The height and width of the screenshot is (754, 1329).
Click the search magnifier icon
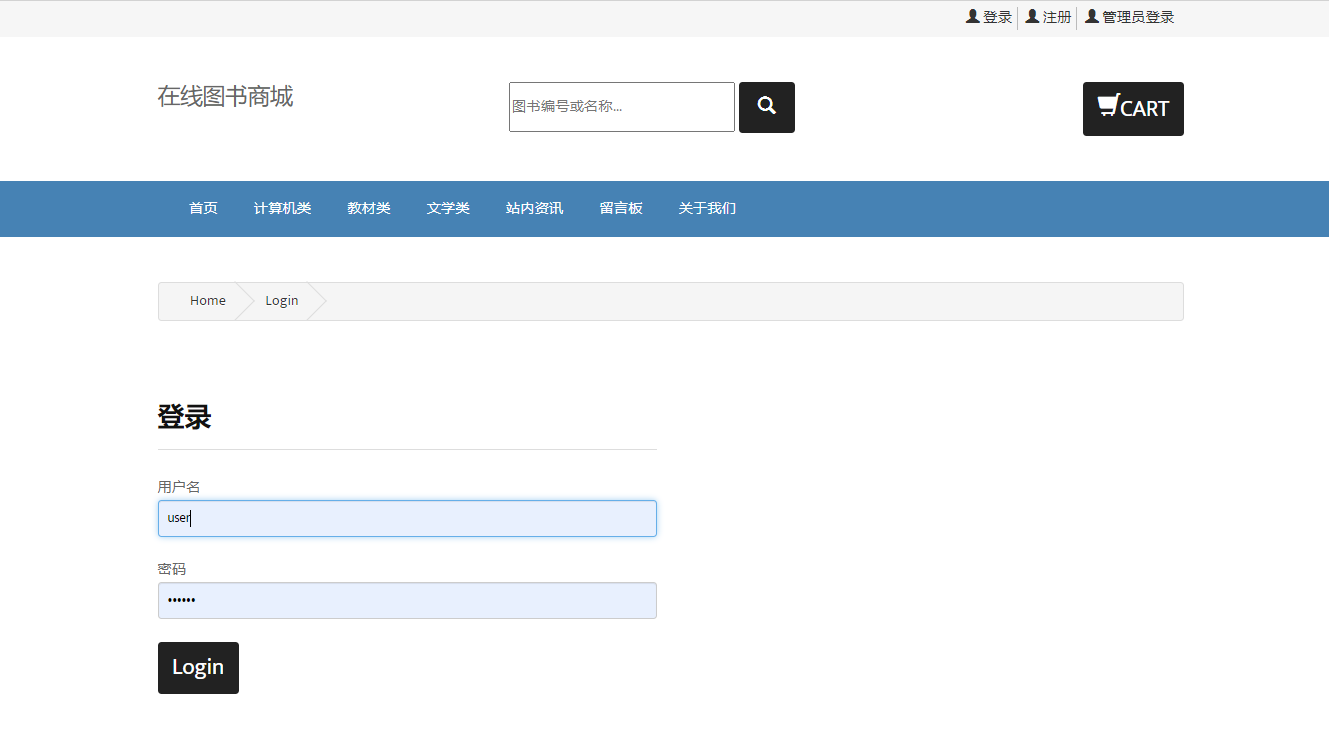coord(766,107)
